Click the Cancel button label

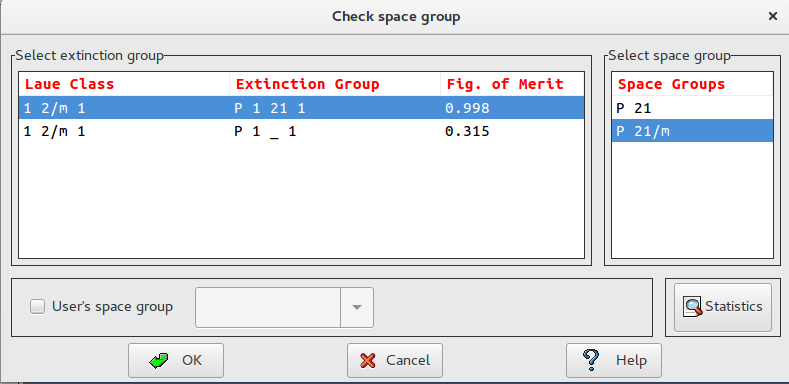click(408, 360)
